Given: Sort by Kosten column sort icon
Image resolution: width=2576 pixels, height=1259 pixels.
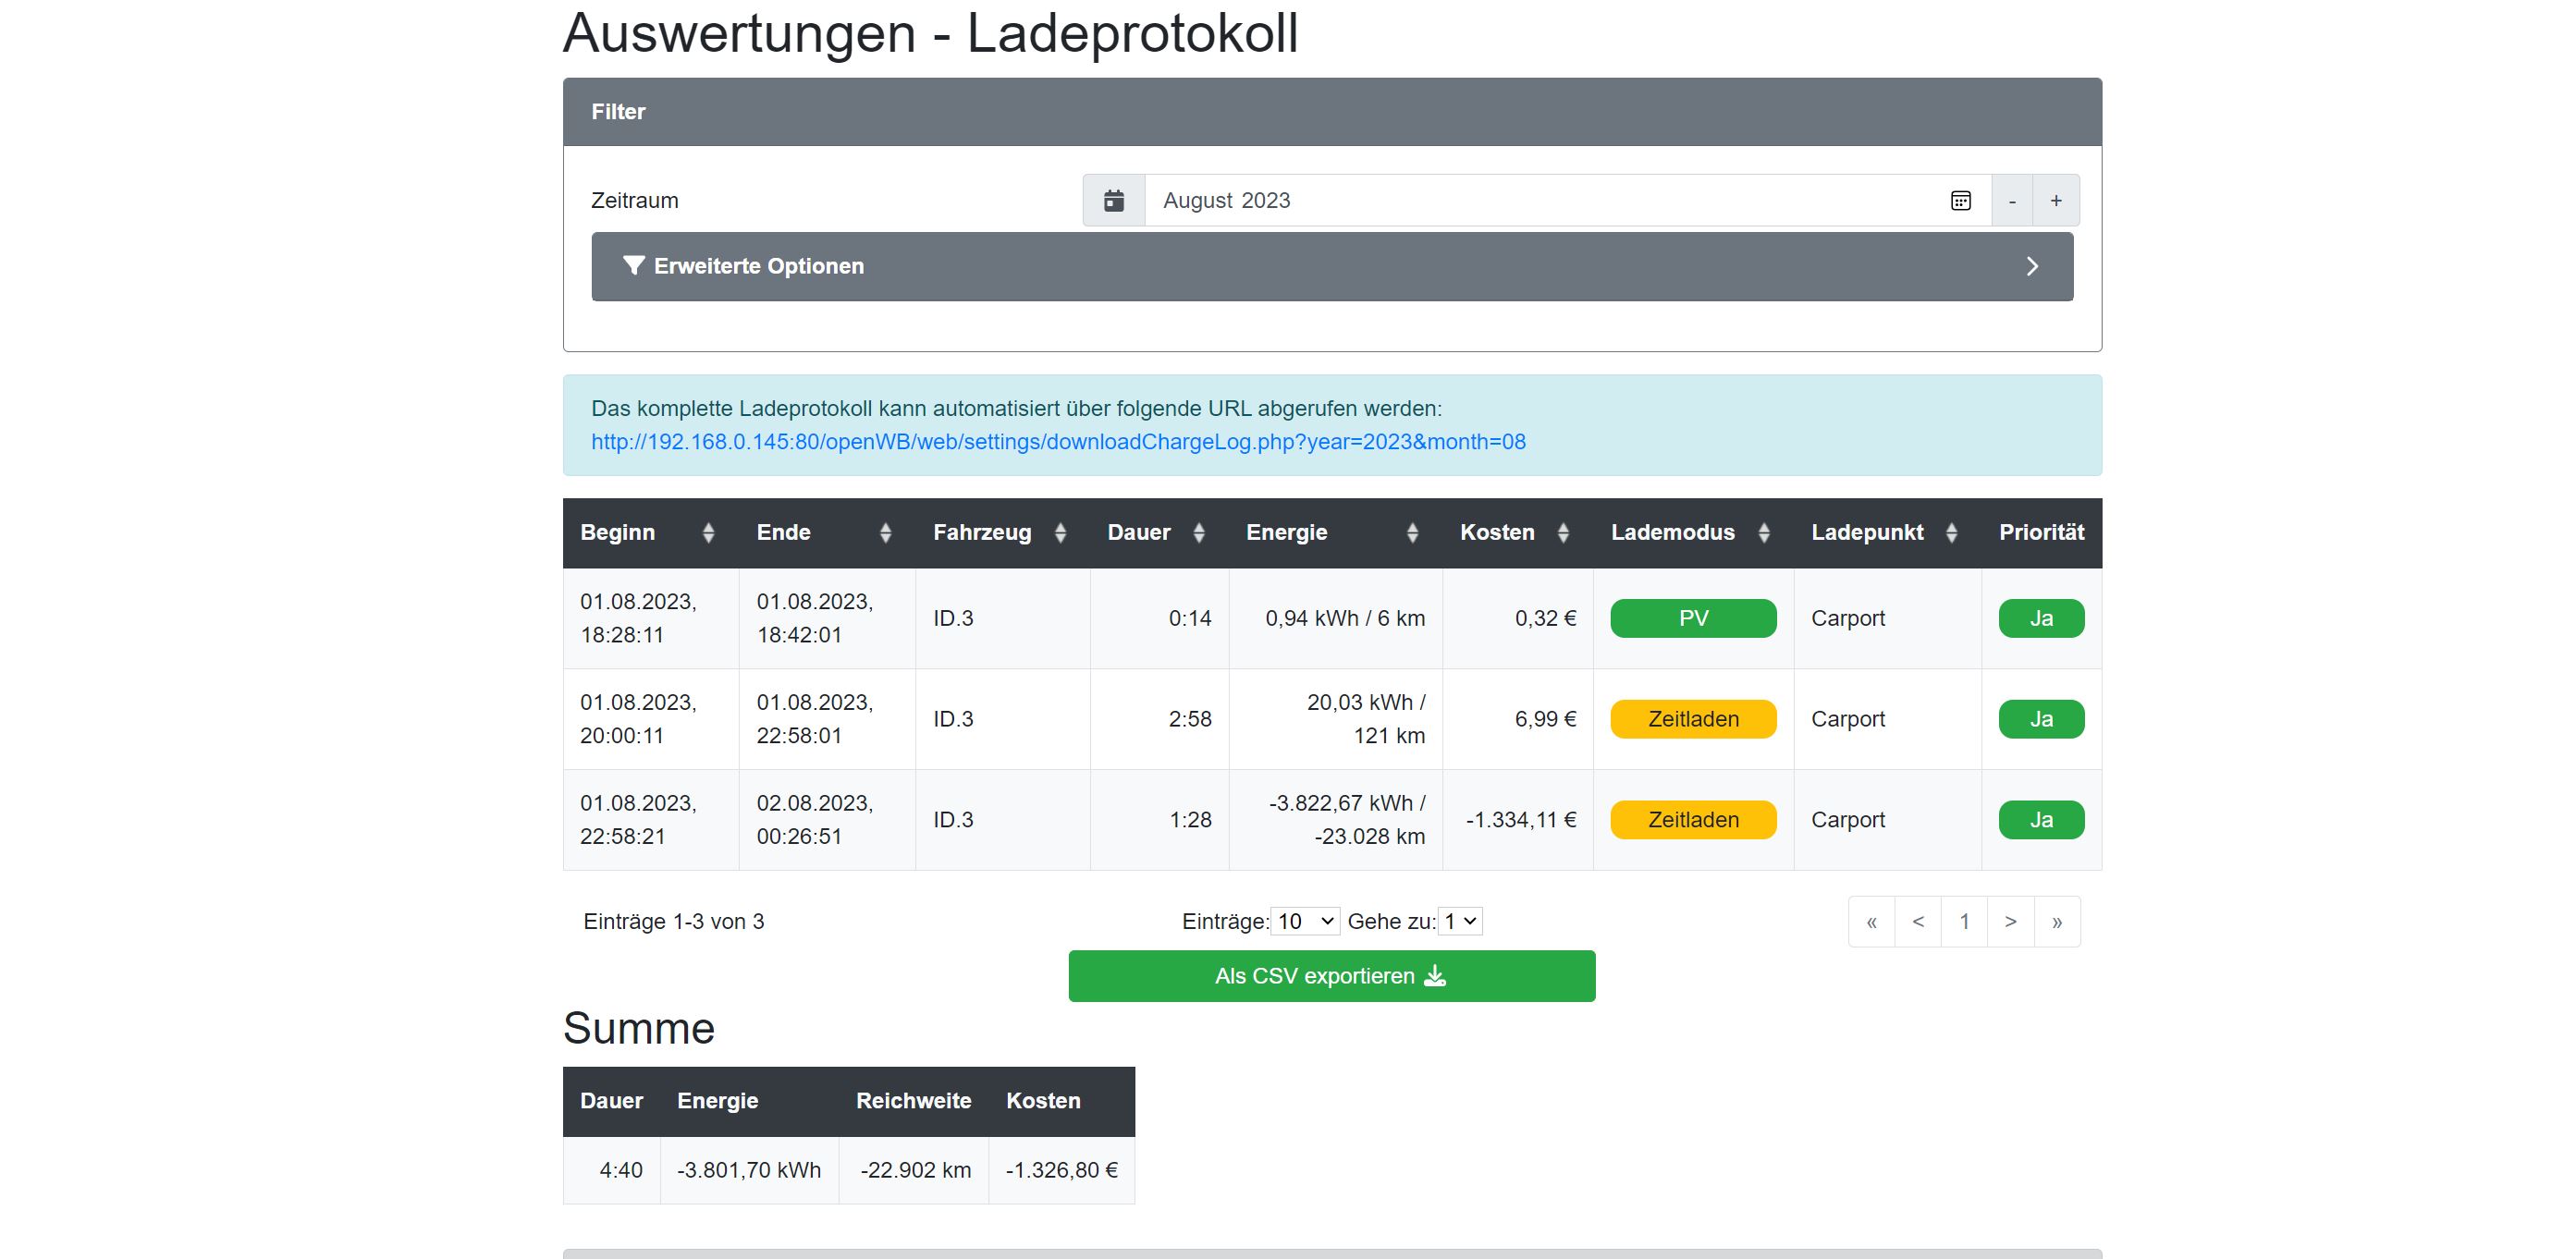Looking at the screenshot, I should pyautogui.click(x=1563, y=533).
